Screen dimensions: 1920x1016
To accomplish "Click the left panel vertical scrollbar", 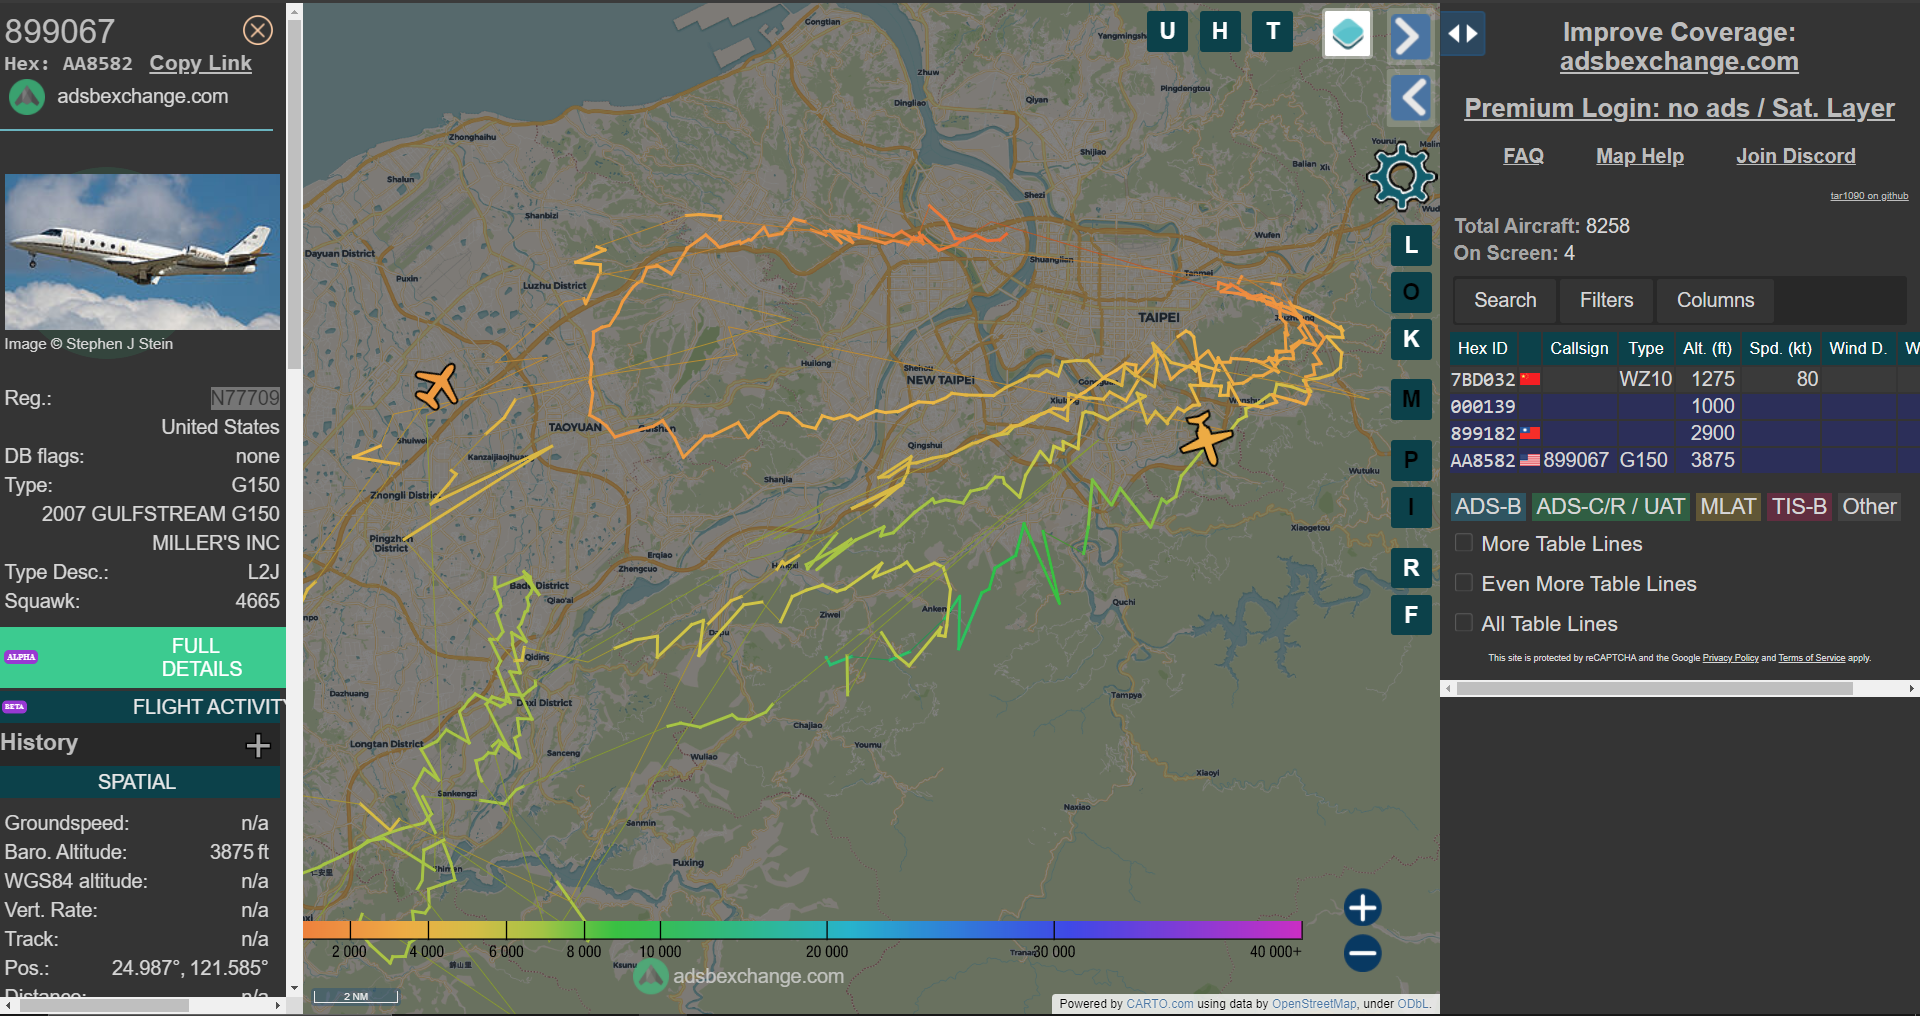I will coord(294,195).
